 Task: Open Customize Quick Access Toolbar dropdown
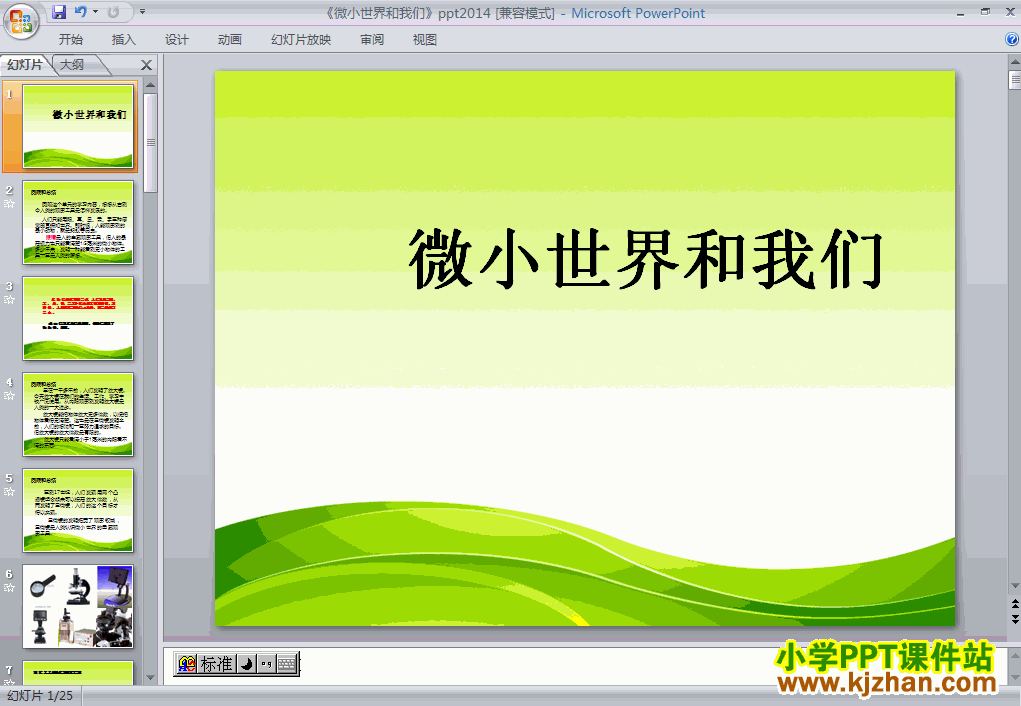(142, 12)
